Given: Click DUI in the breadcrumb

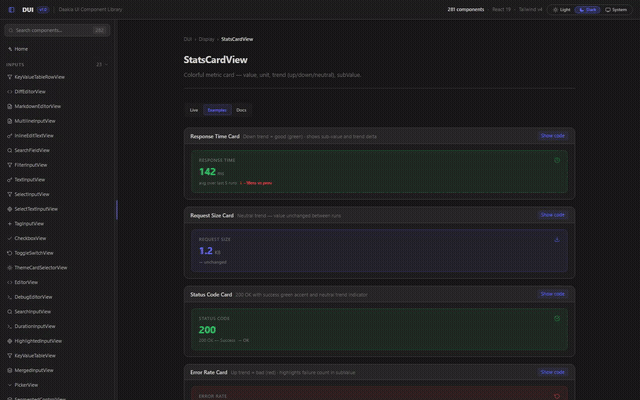Looking at the screenshot, I should [187, 39].
